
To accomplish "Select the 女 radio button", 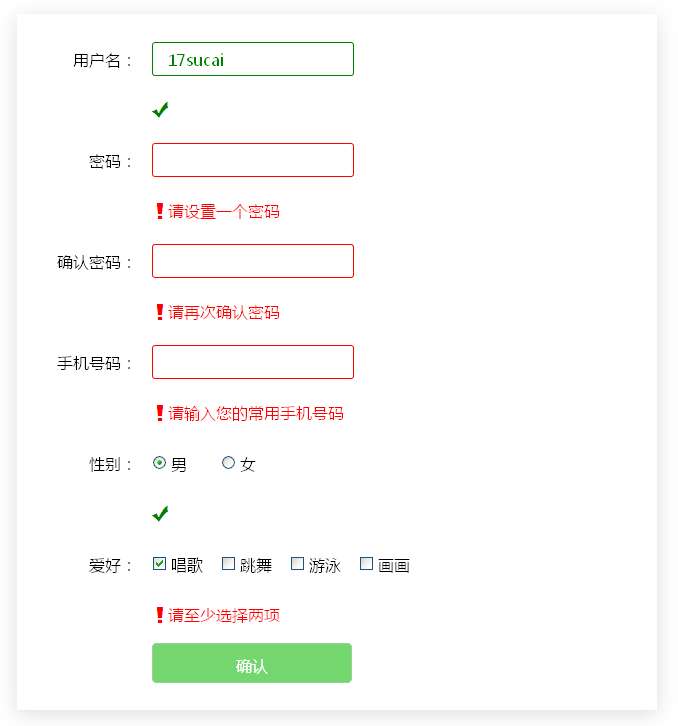I will 228,463.
